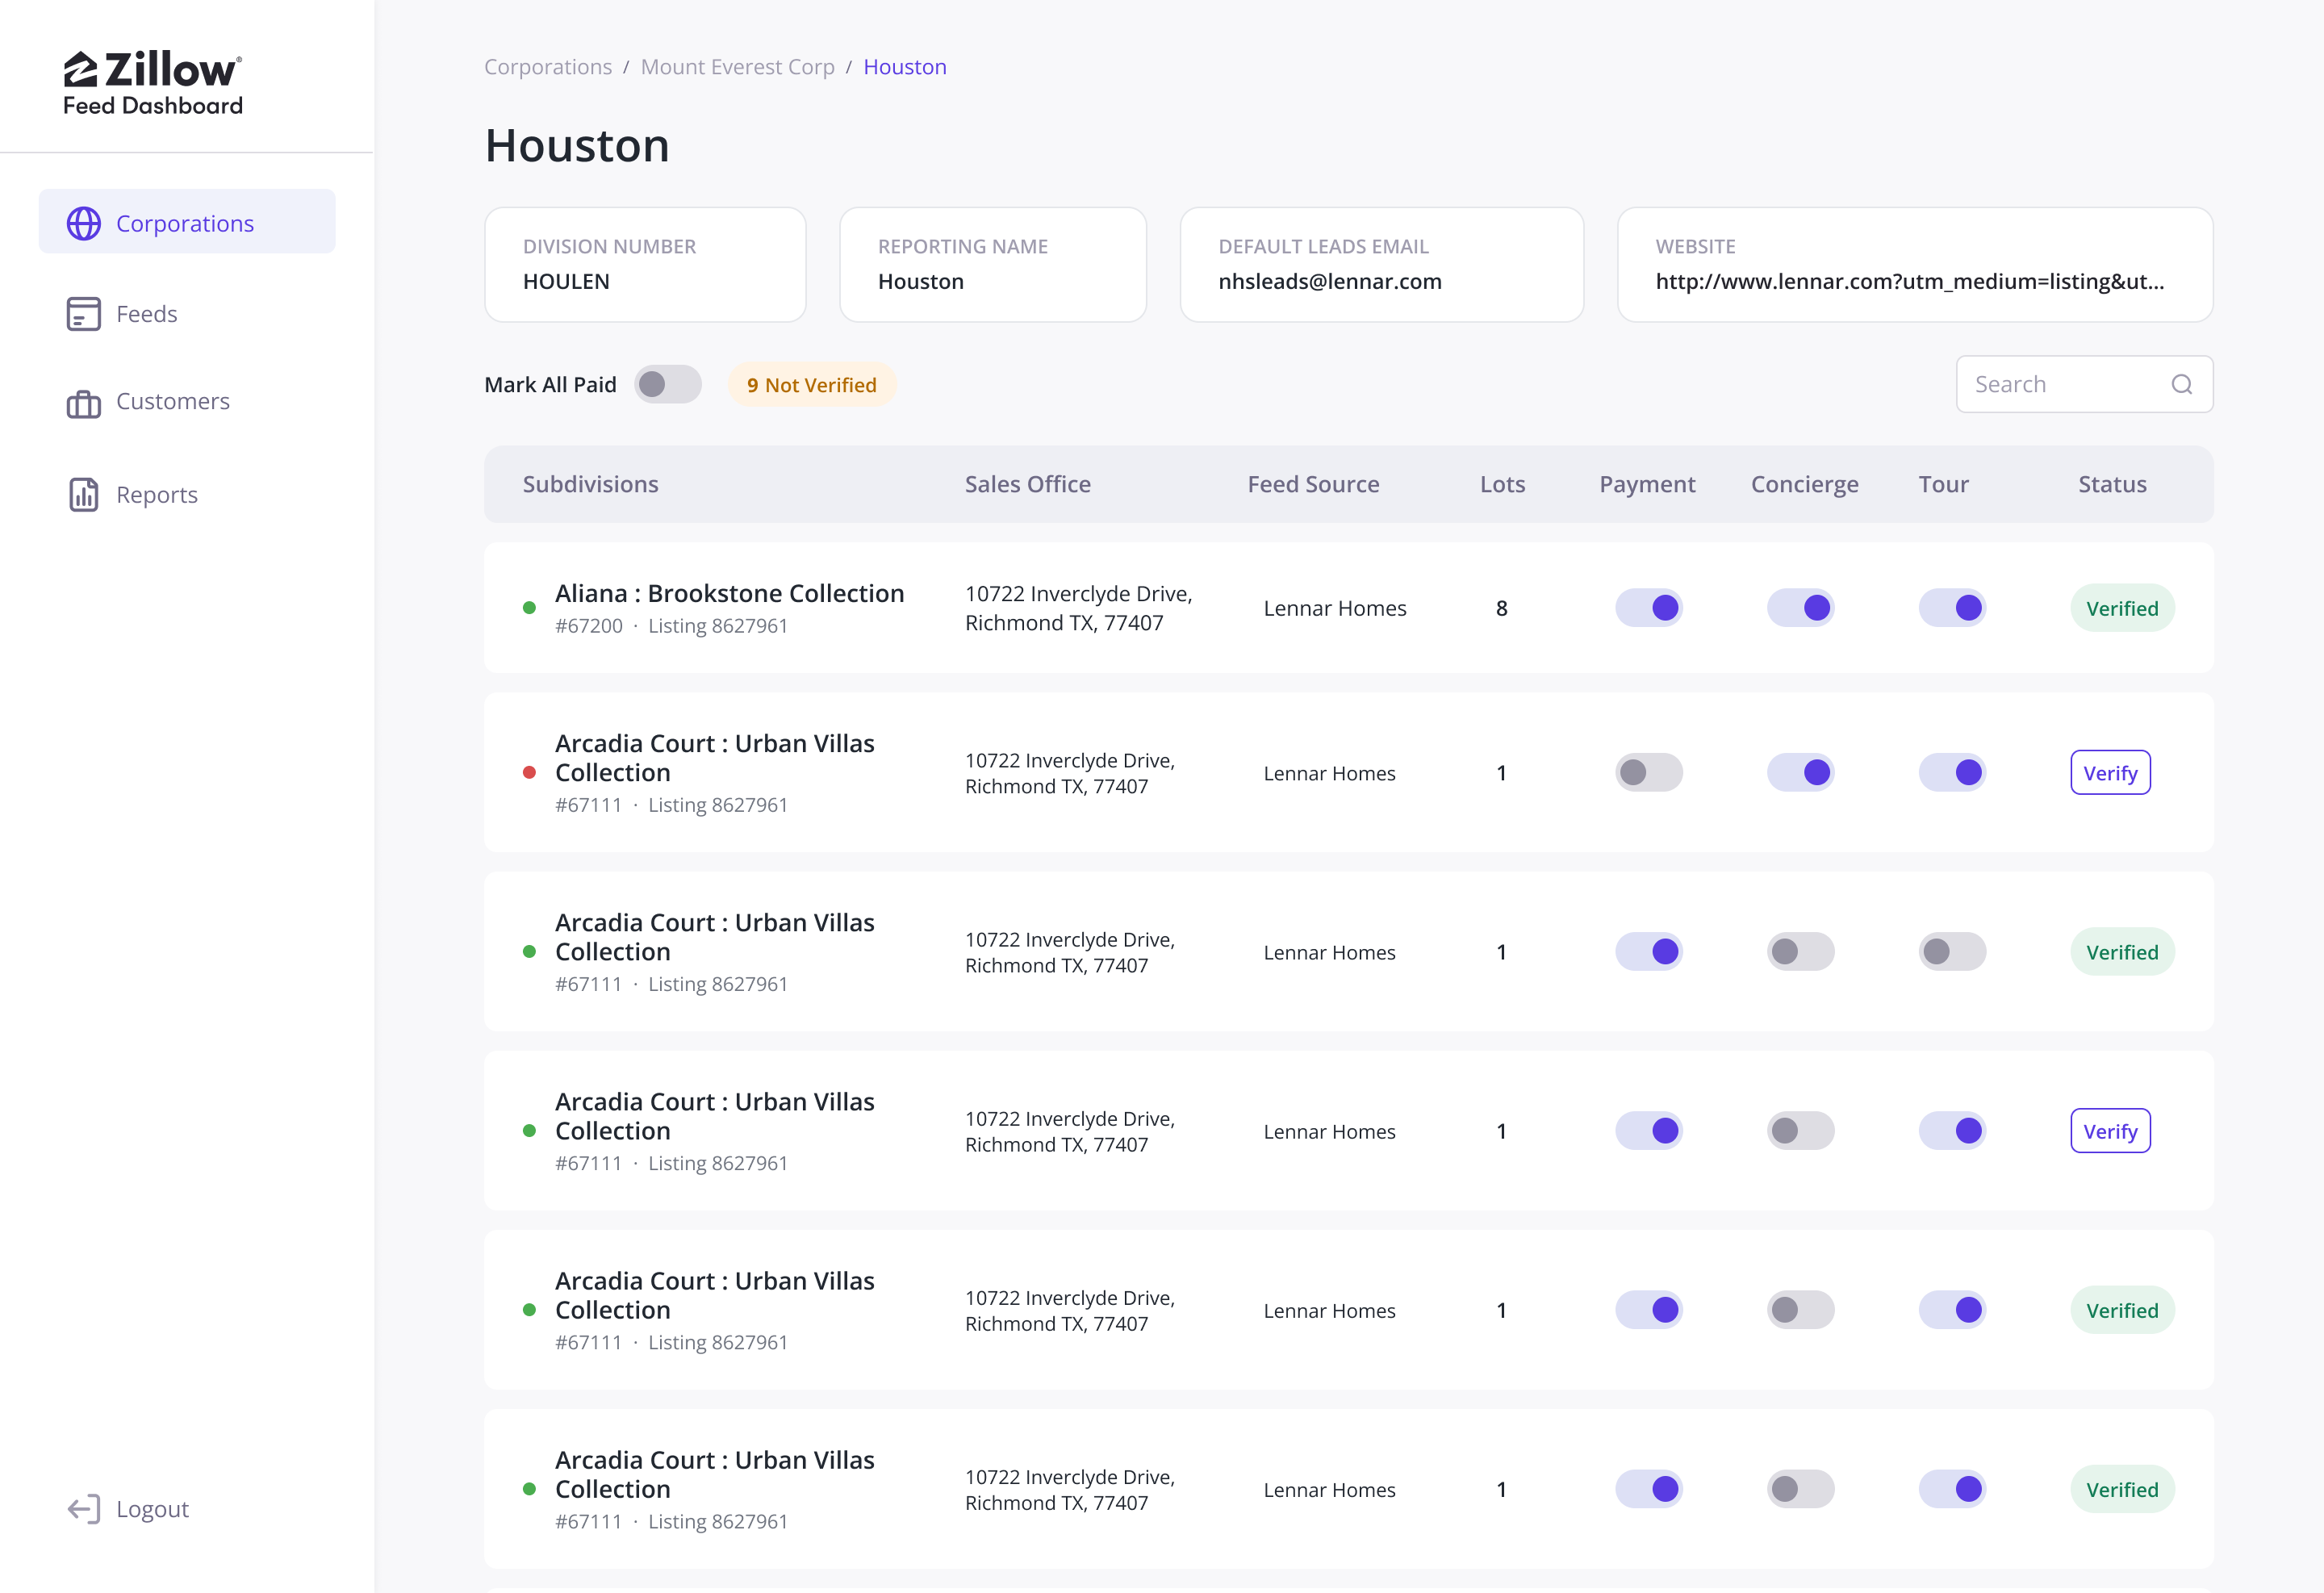Click the Payment column header
The height and width of the screenshot is (1593, 2324).
point(1647,485)
